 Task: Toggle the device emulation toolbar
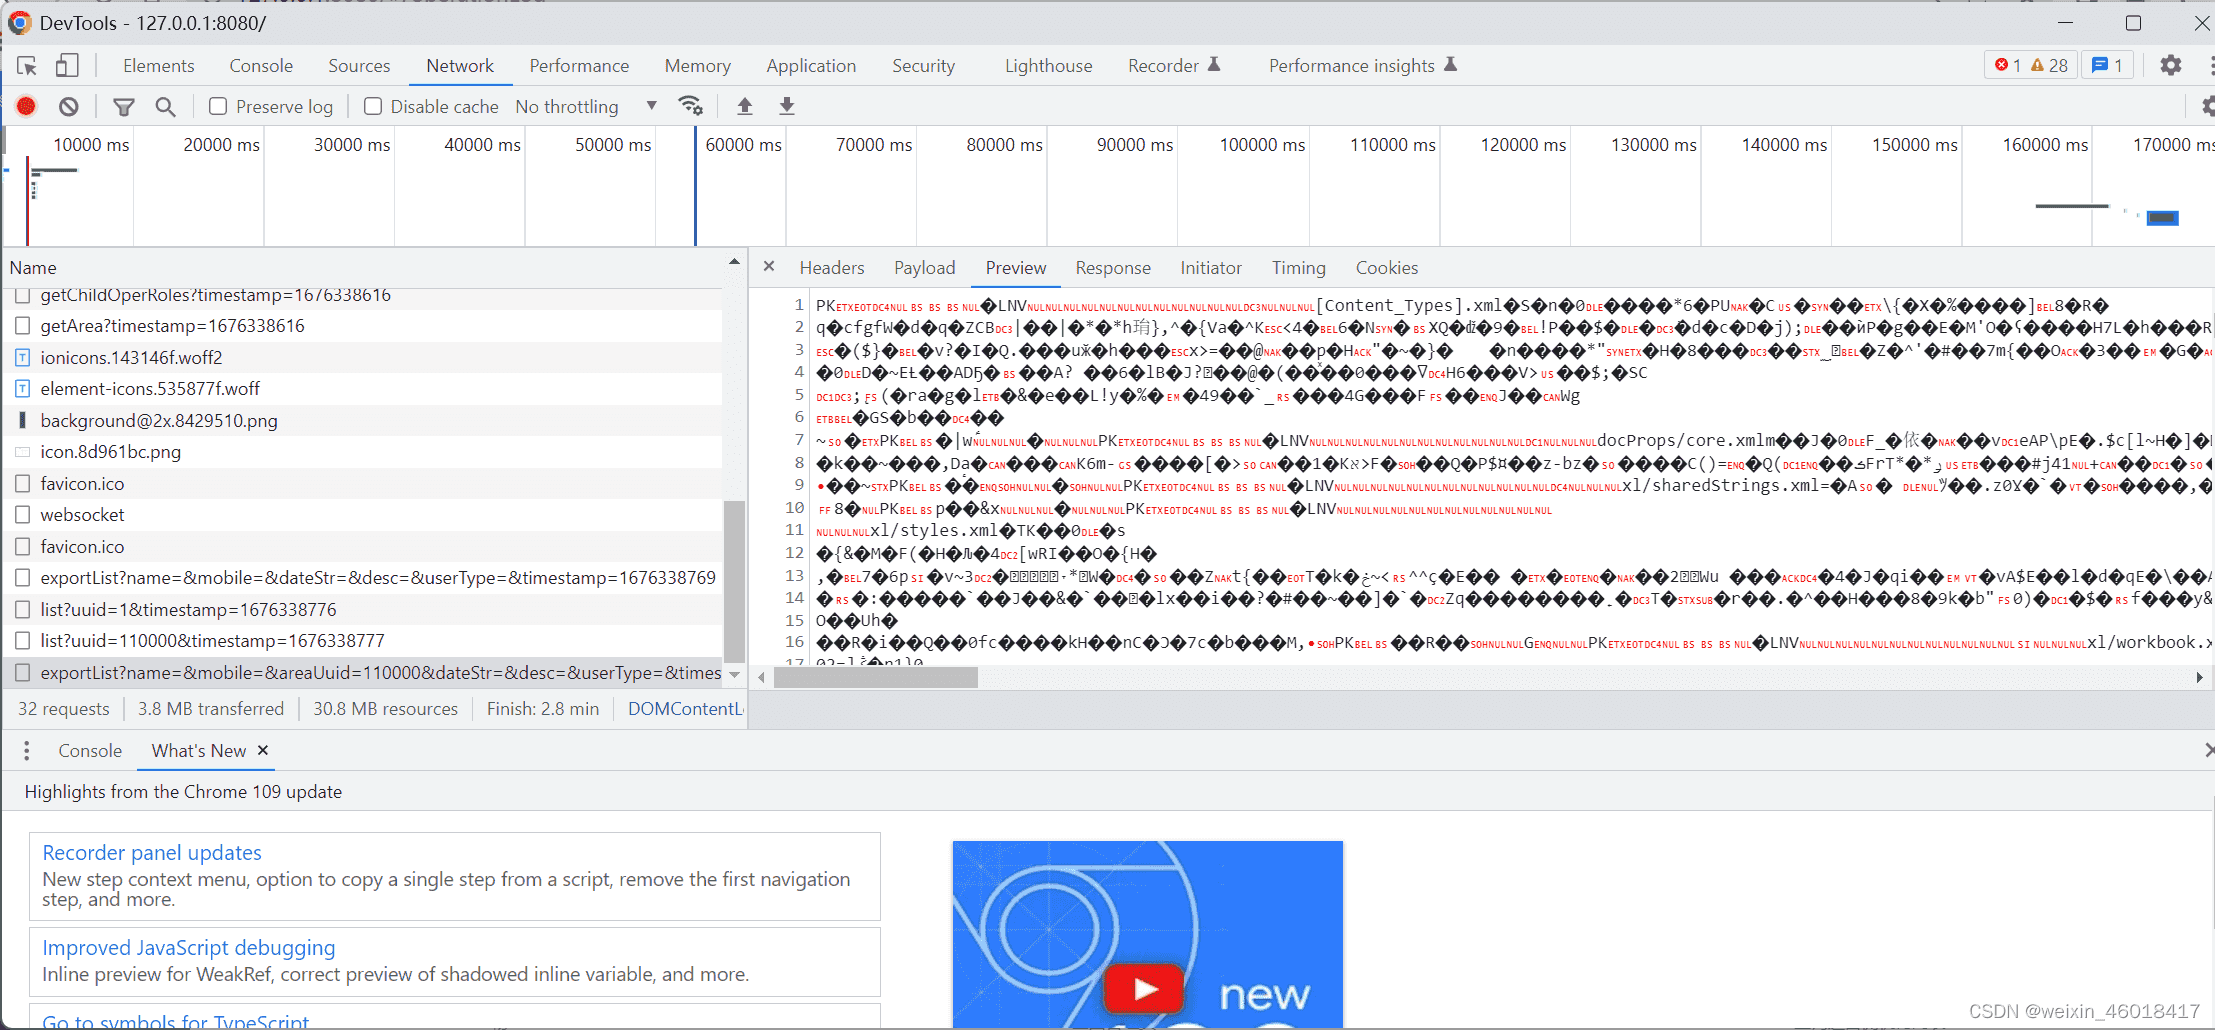(66, 65)
